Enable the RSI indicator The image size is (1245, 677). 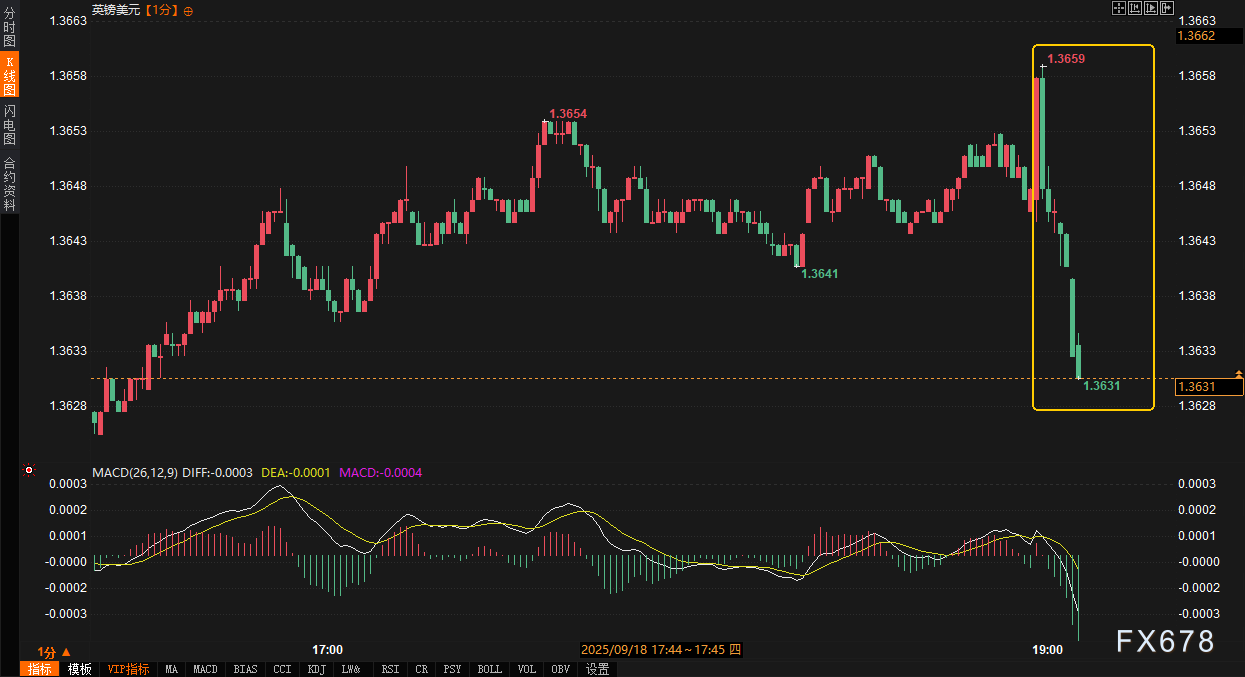390,669
